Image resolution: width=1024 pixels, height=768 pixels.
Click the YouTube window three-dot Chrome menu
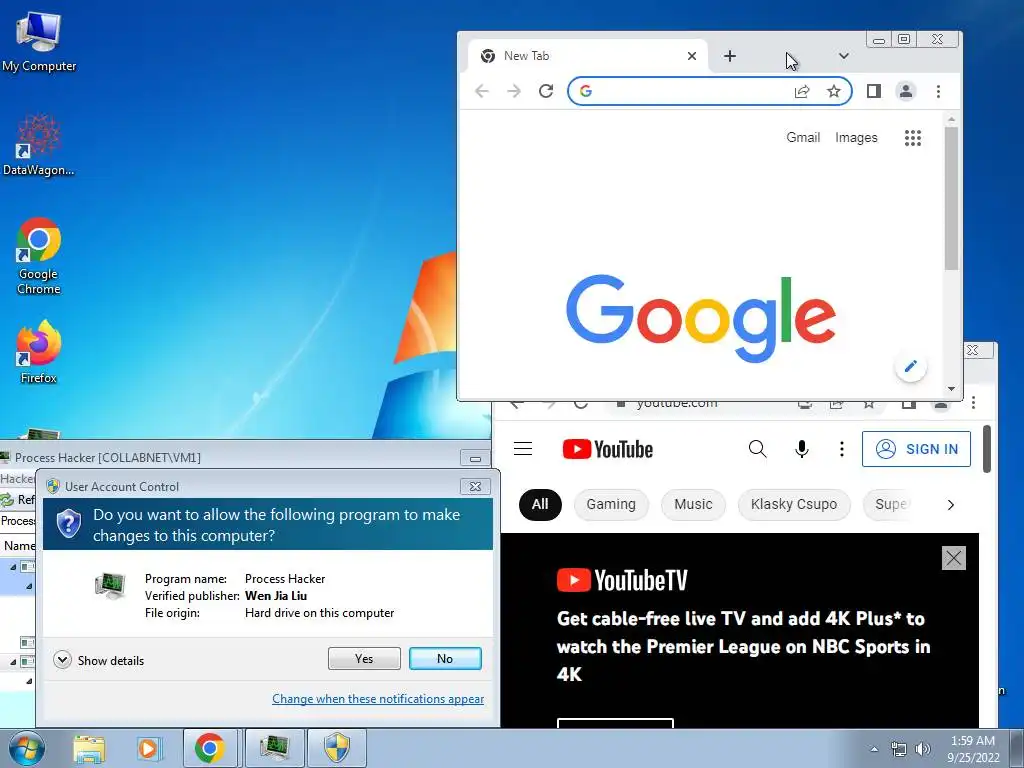[x=973, y=403]
